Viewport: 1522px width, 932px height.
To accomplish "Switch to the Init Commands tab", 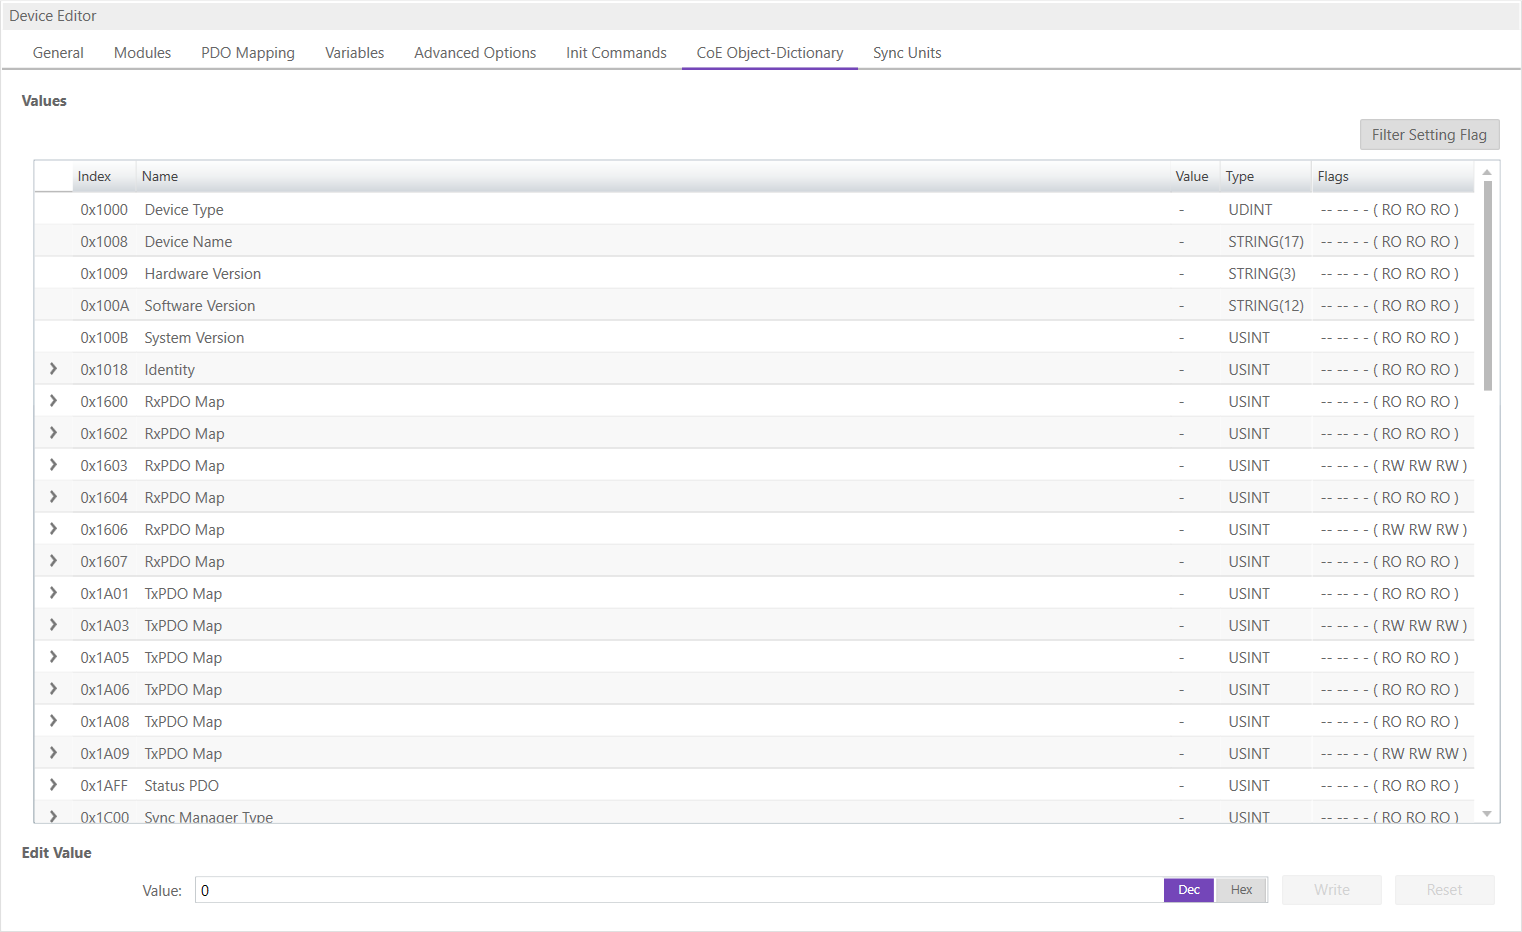I will [x=616, y=53].
